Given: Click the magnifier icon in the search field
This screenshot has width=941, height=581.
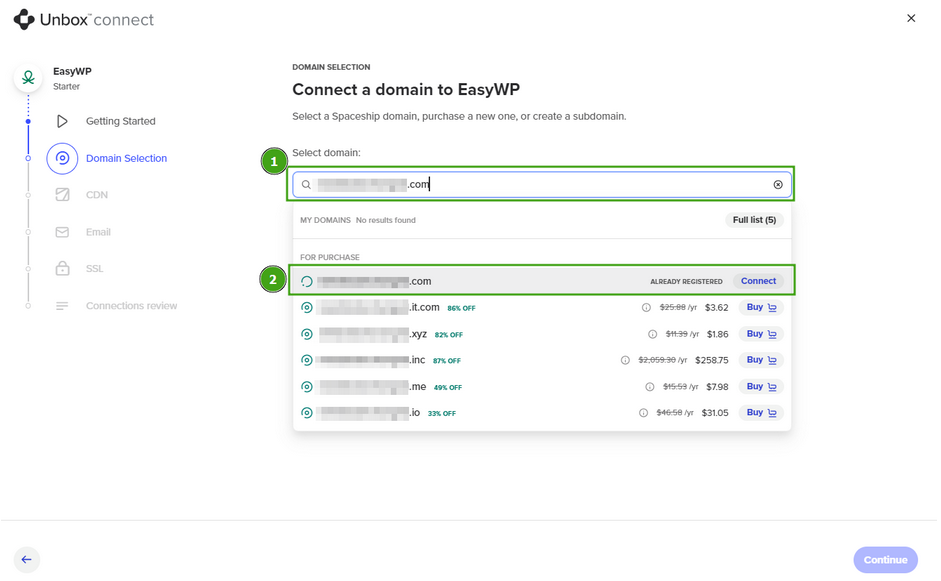Looking at the screenshot, I should [306, 184].
